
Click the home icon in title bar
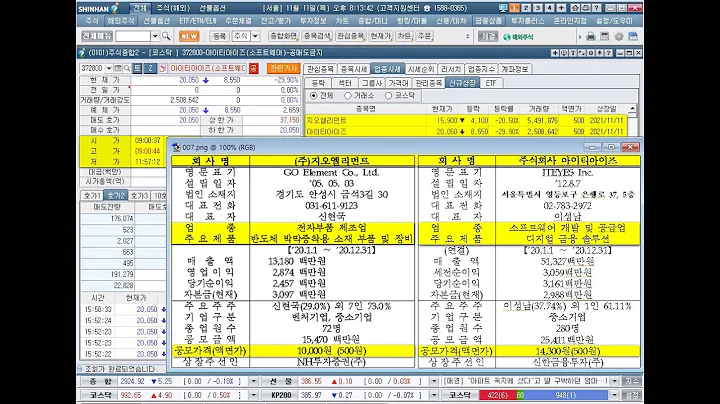tap(575, 8)
